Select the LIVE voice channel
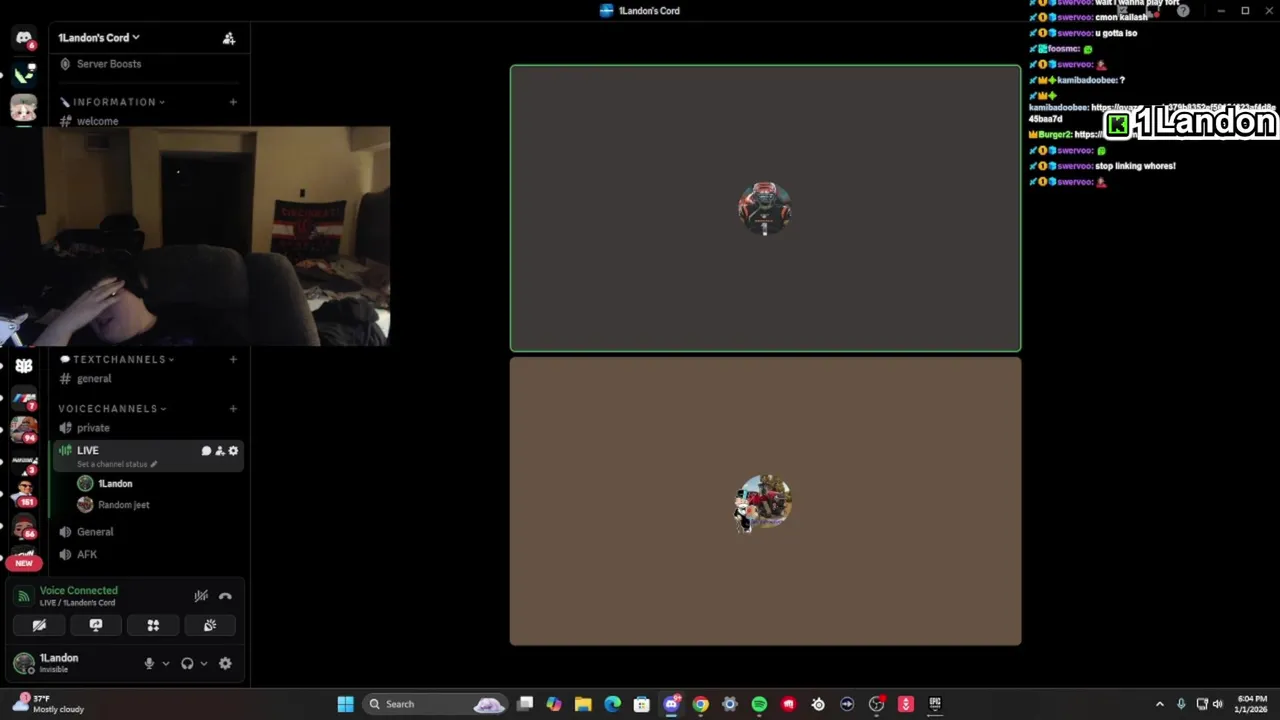1280x720 pixels. pos(148,456)
